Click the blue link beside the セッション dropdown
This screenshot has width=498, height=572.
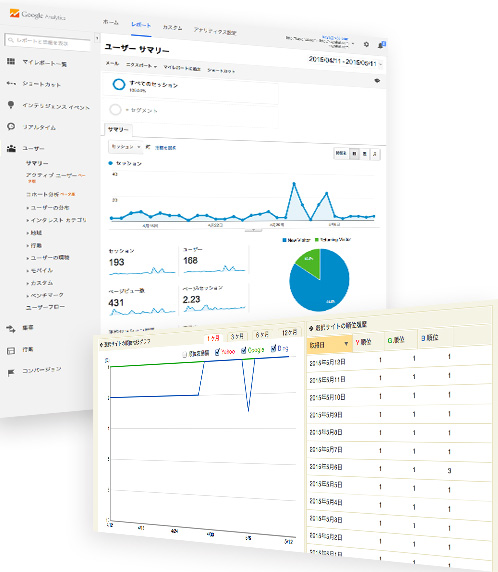pos(165,148)
